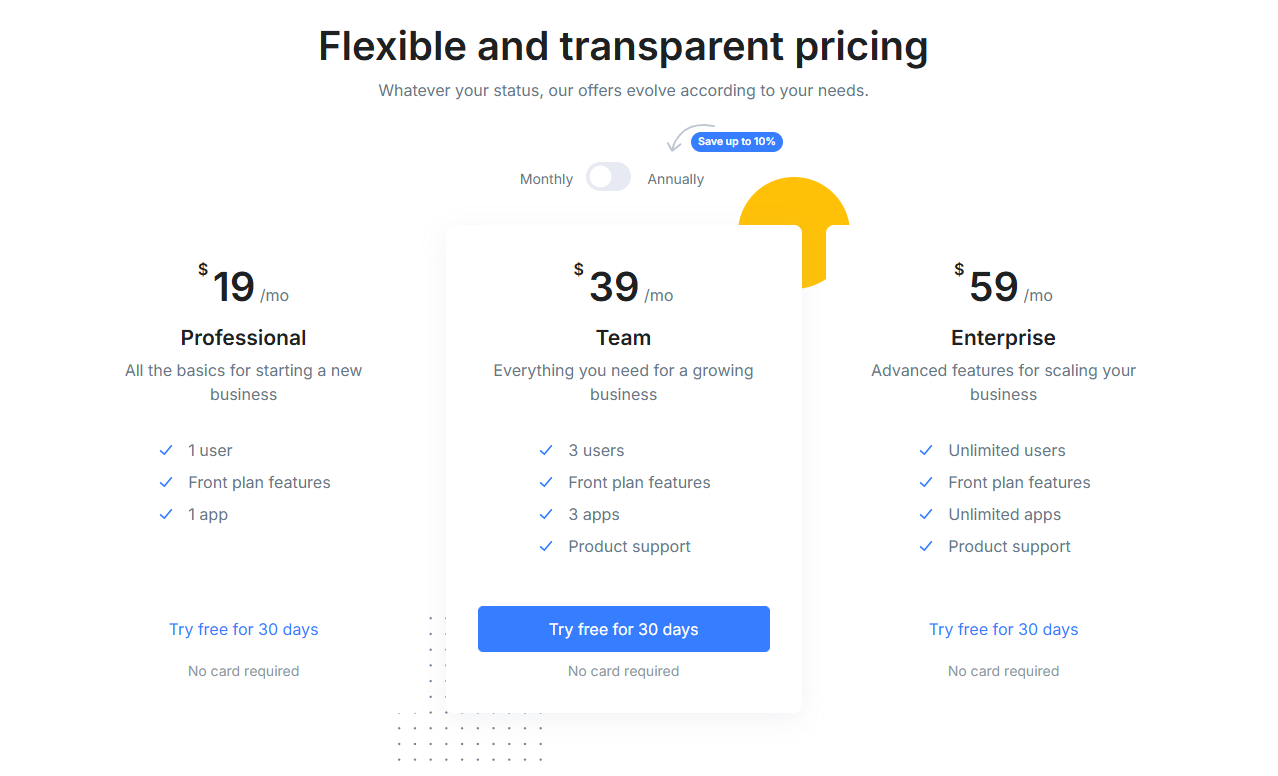Click the checkmark next to "Product support" in Team
1278x776 pixels.
(x=546, y=546)
